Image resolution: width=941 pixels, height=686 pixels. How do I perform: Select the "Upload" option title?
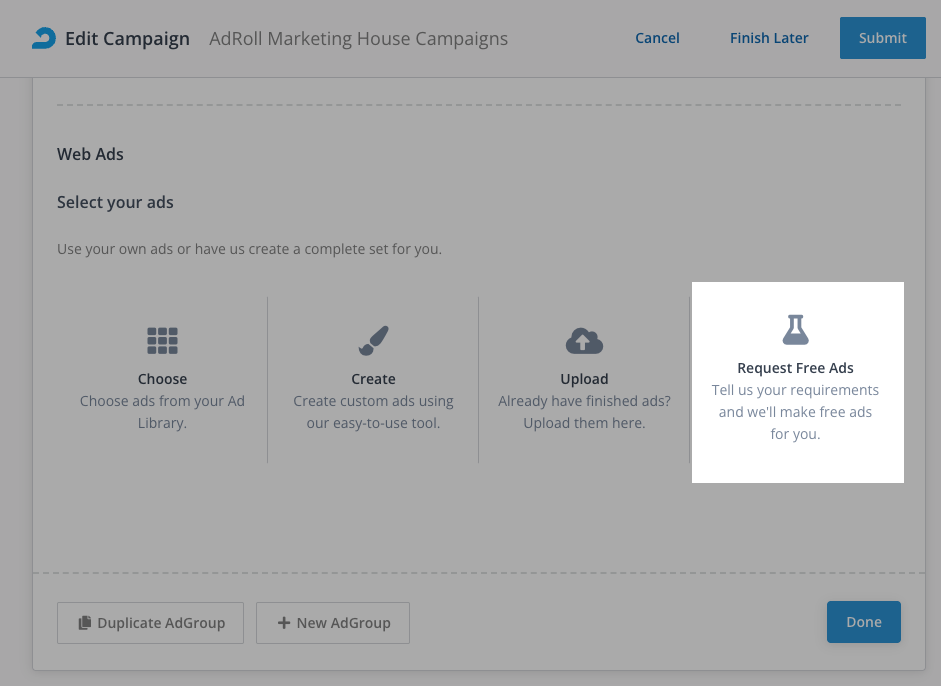click(584, 379)
